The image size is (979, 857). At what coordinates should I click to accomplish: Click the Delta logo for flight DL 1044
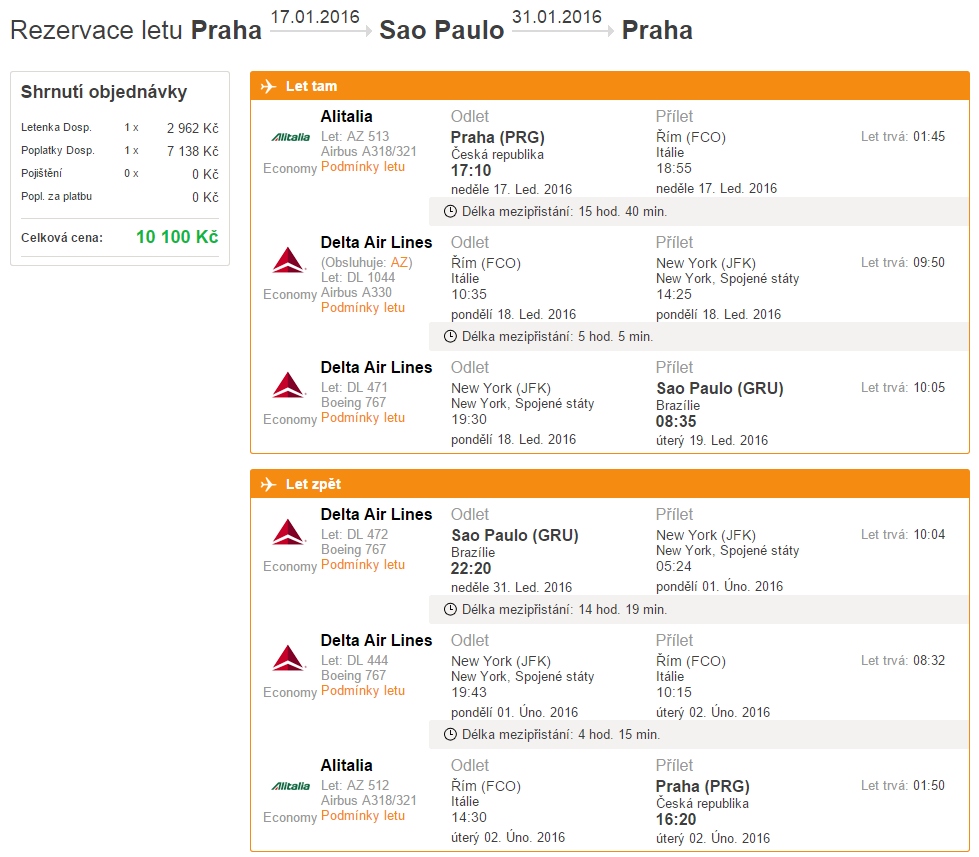288,260
